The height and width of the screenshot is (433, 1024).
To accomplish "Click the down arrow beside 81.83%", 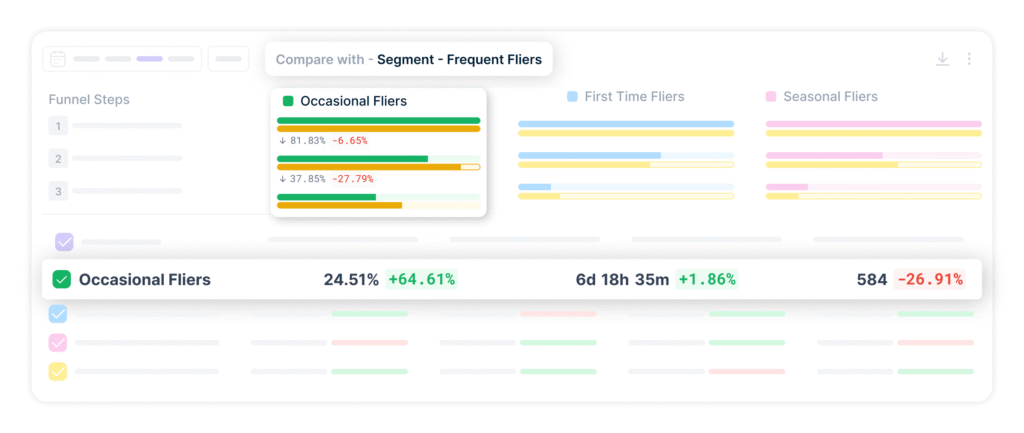I will pyautogui.click(x=282, y=141).
